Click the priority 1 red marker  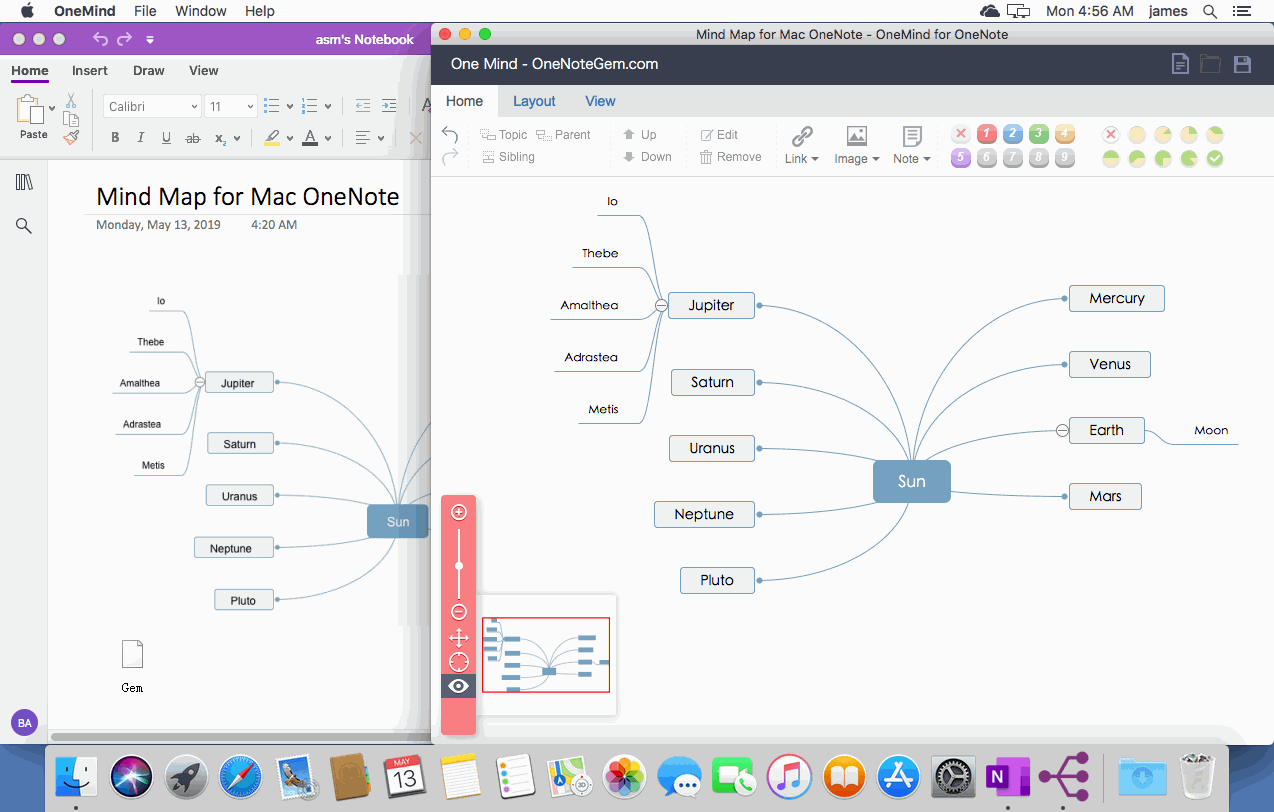point(987,134)
